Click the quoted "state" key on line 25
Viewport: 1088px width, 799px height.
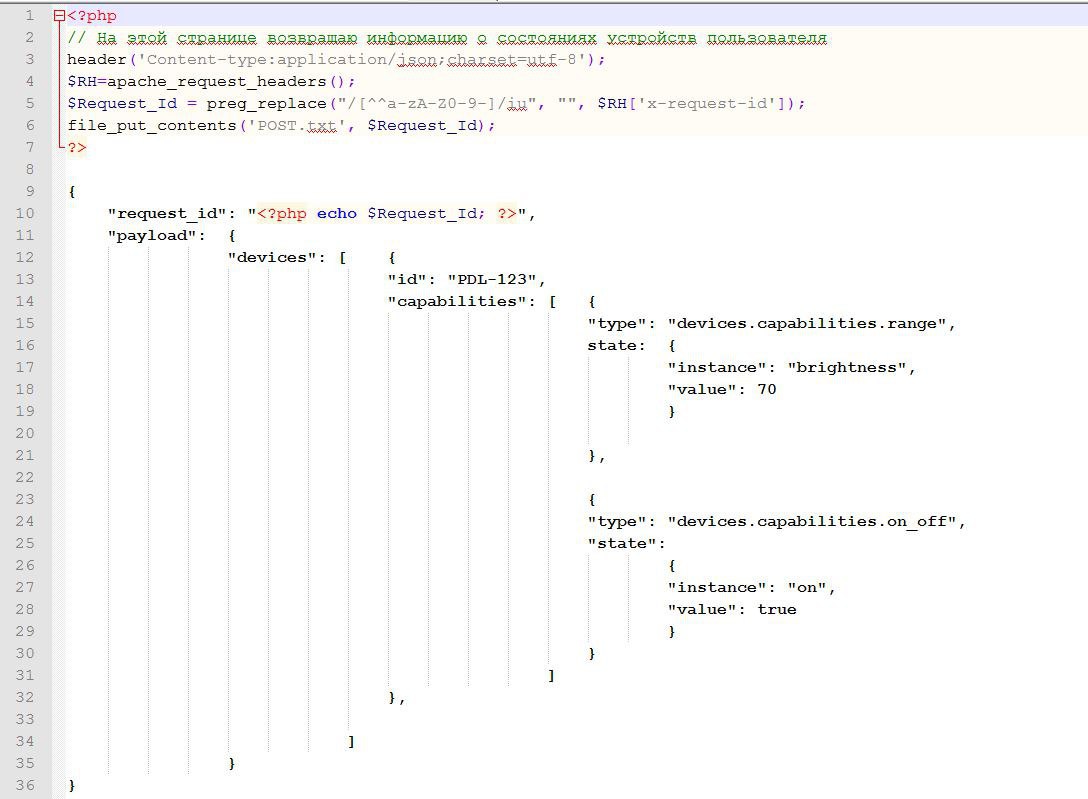[x=622, y=544]
